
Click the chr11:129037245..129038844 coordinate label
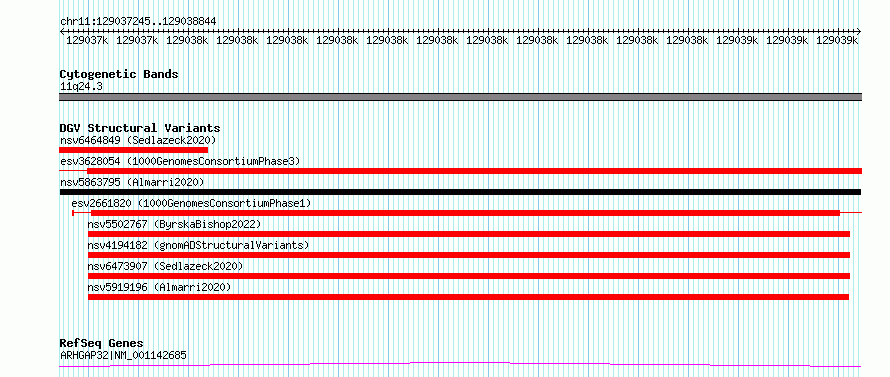pos(138,22)
